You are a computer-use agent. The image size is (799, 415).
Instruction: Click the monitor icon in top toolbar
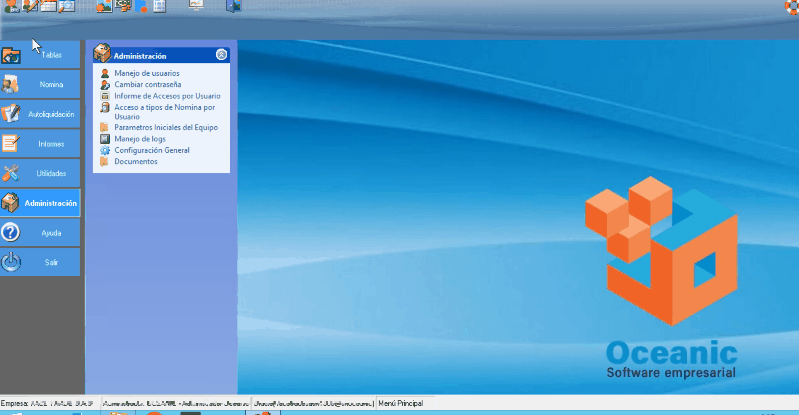196,6
